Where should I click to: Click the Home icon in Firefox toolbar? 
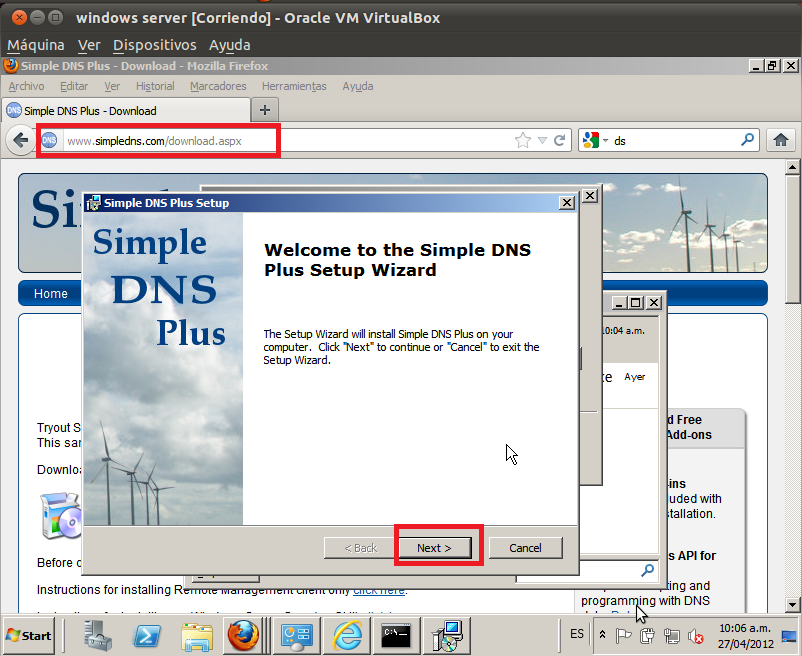[x=781, y=140]
